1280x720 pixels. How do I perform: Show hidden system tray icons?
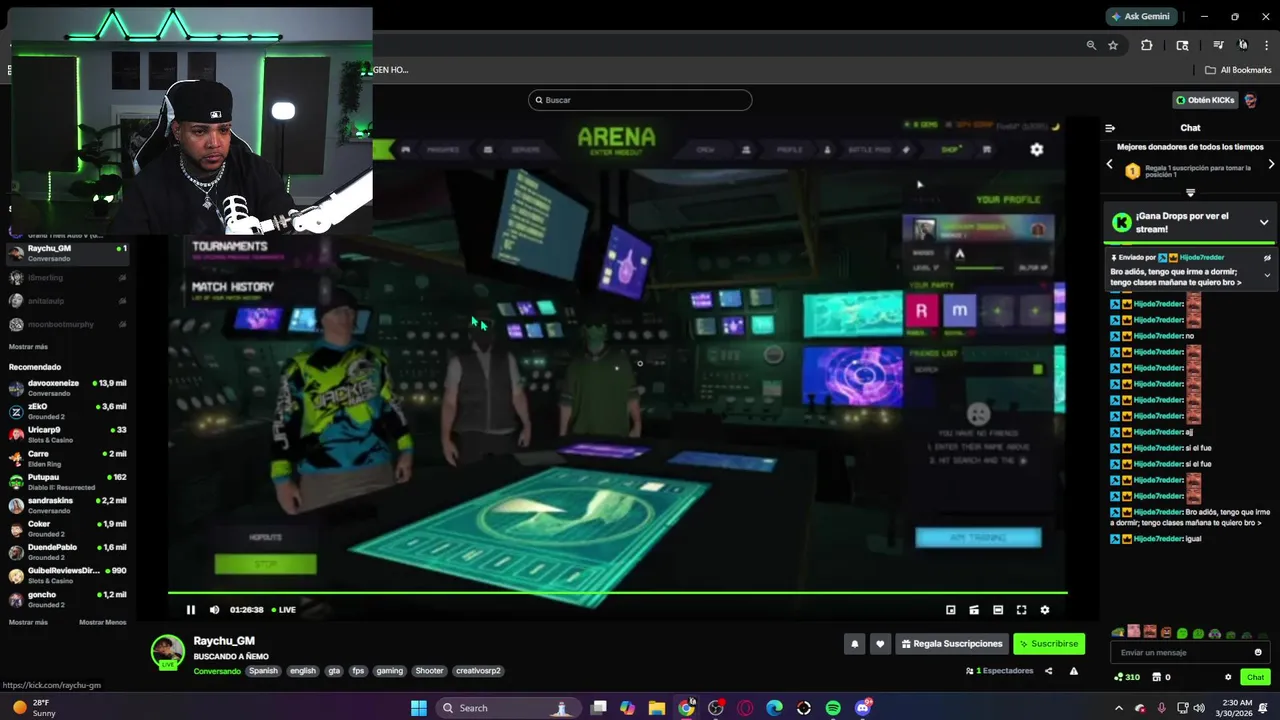1118,708
